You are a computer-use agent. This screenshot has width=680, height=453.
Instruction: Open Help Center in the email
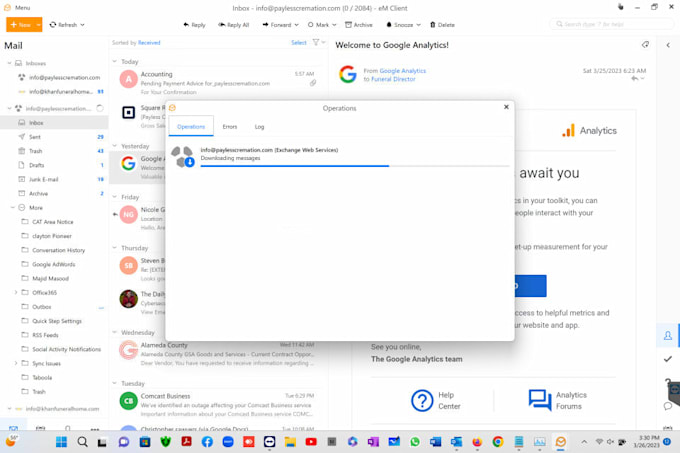436,400
